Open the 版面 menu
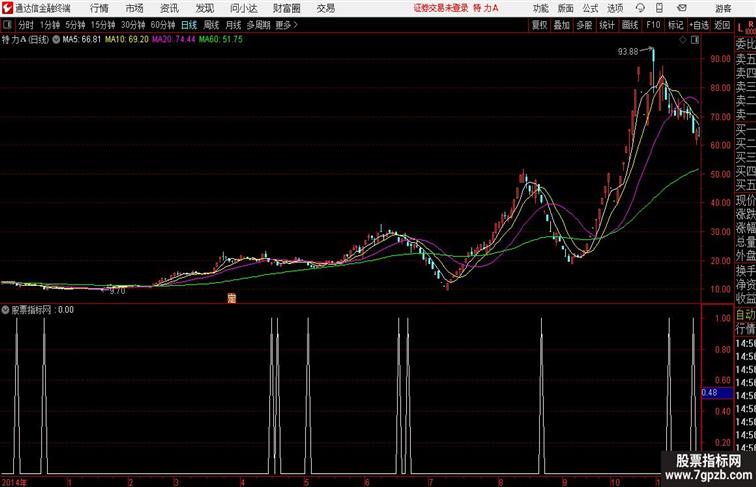The width and height of the screenshot is (756, 487). pyautogui.click(x=566, y=8)
